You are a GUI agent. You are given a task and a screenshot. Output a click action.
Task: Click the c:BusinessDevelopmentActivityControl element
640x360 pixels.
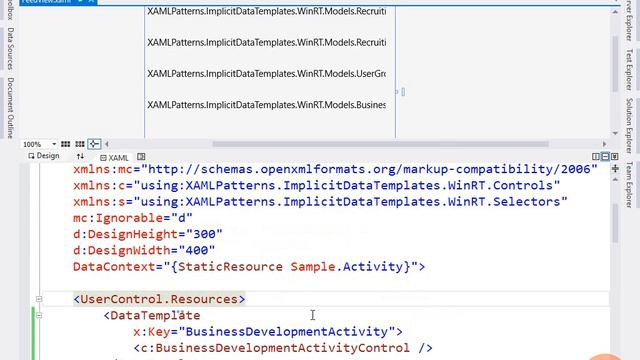point(283,348)
